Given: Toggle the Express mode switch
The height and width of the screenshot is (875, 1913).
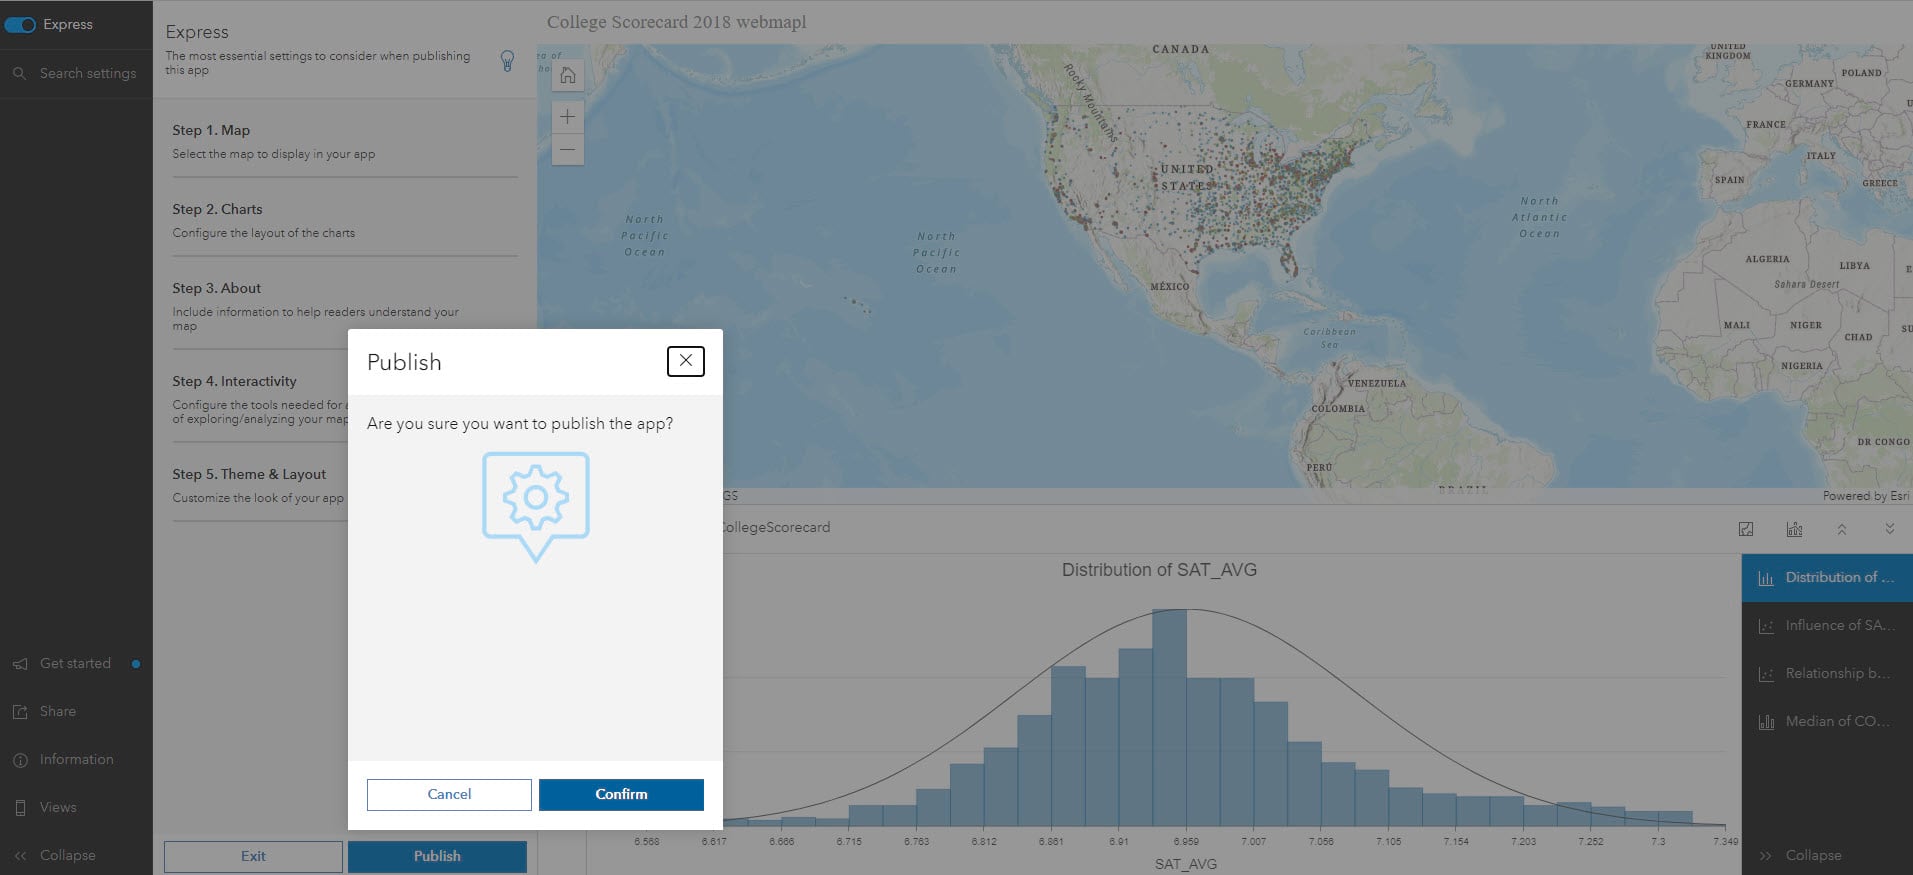Looking at the screenshot, I should 20,25.
